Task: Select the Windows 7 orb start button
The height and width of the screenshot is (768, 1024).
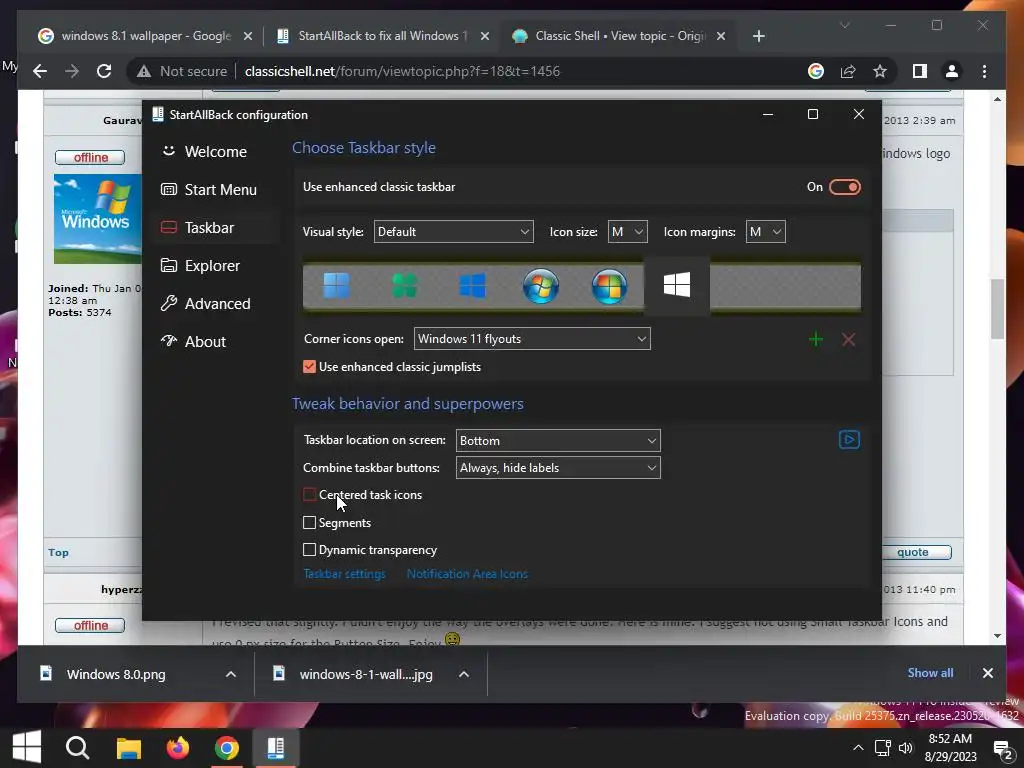Action: 541,286
